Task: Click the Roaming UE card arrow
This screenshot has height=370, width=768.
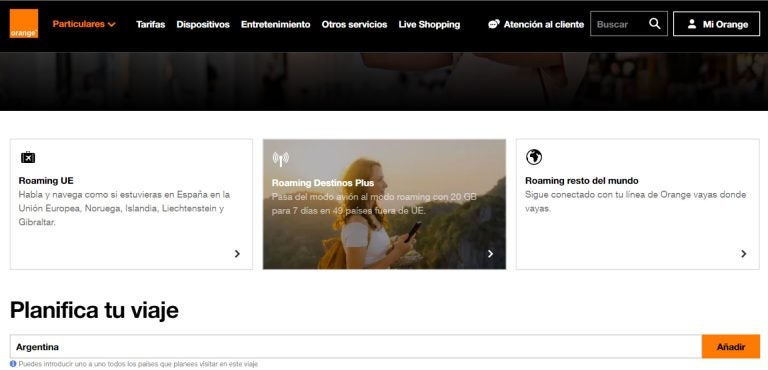Action: pyautogui.click(x=237, y=253)
